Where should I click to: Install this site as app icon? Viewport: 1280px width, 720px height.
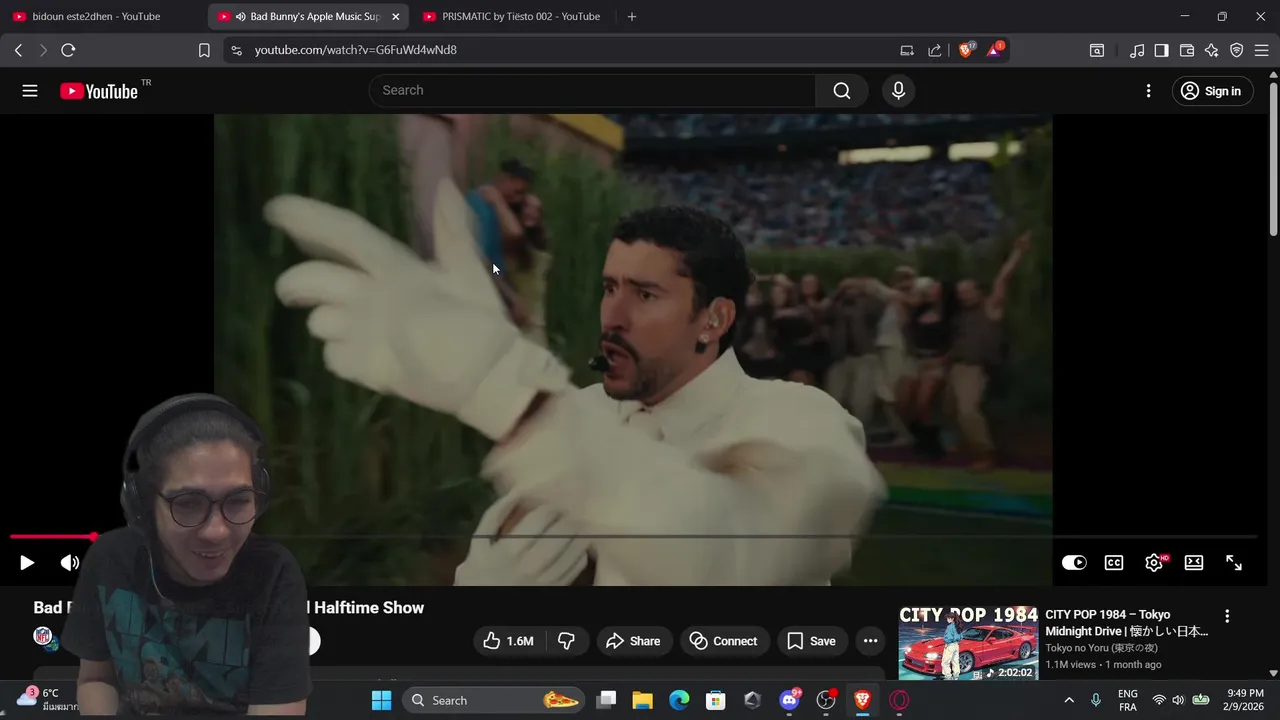[907, 50]
